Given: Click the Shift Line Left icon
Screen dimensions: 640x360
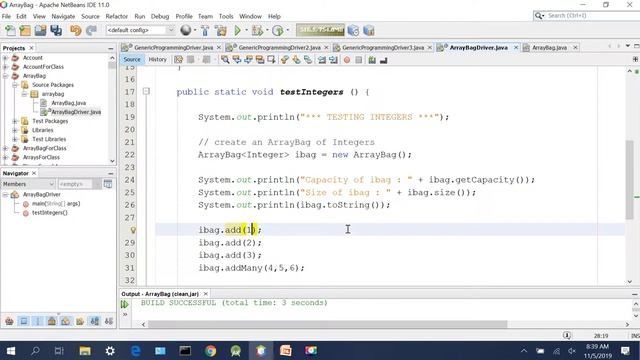Looking at the screenshot, I should (322, 60).
